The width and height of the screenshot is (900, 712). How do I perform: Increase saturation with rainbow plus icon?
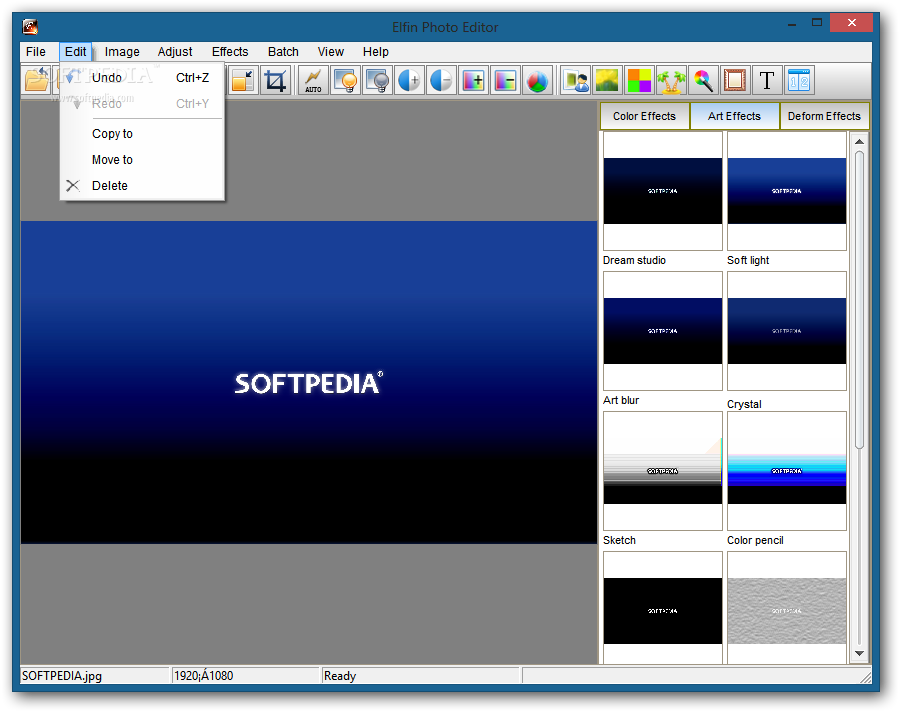(474, 80)
